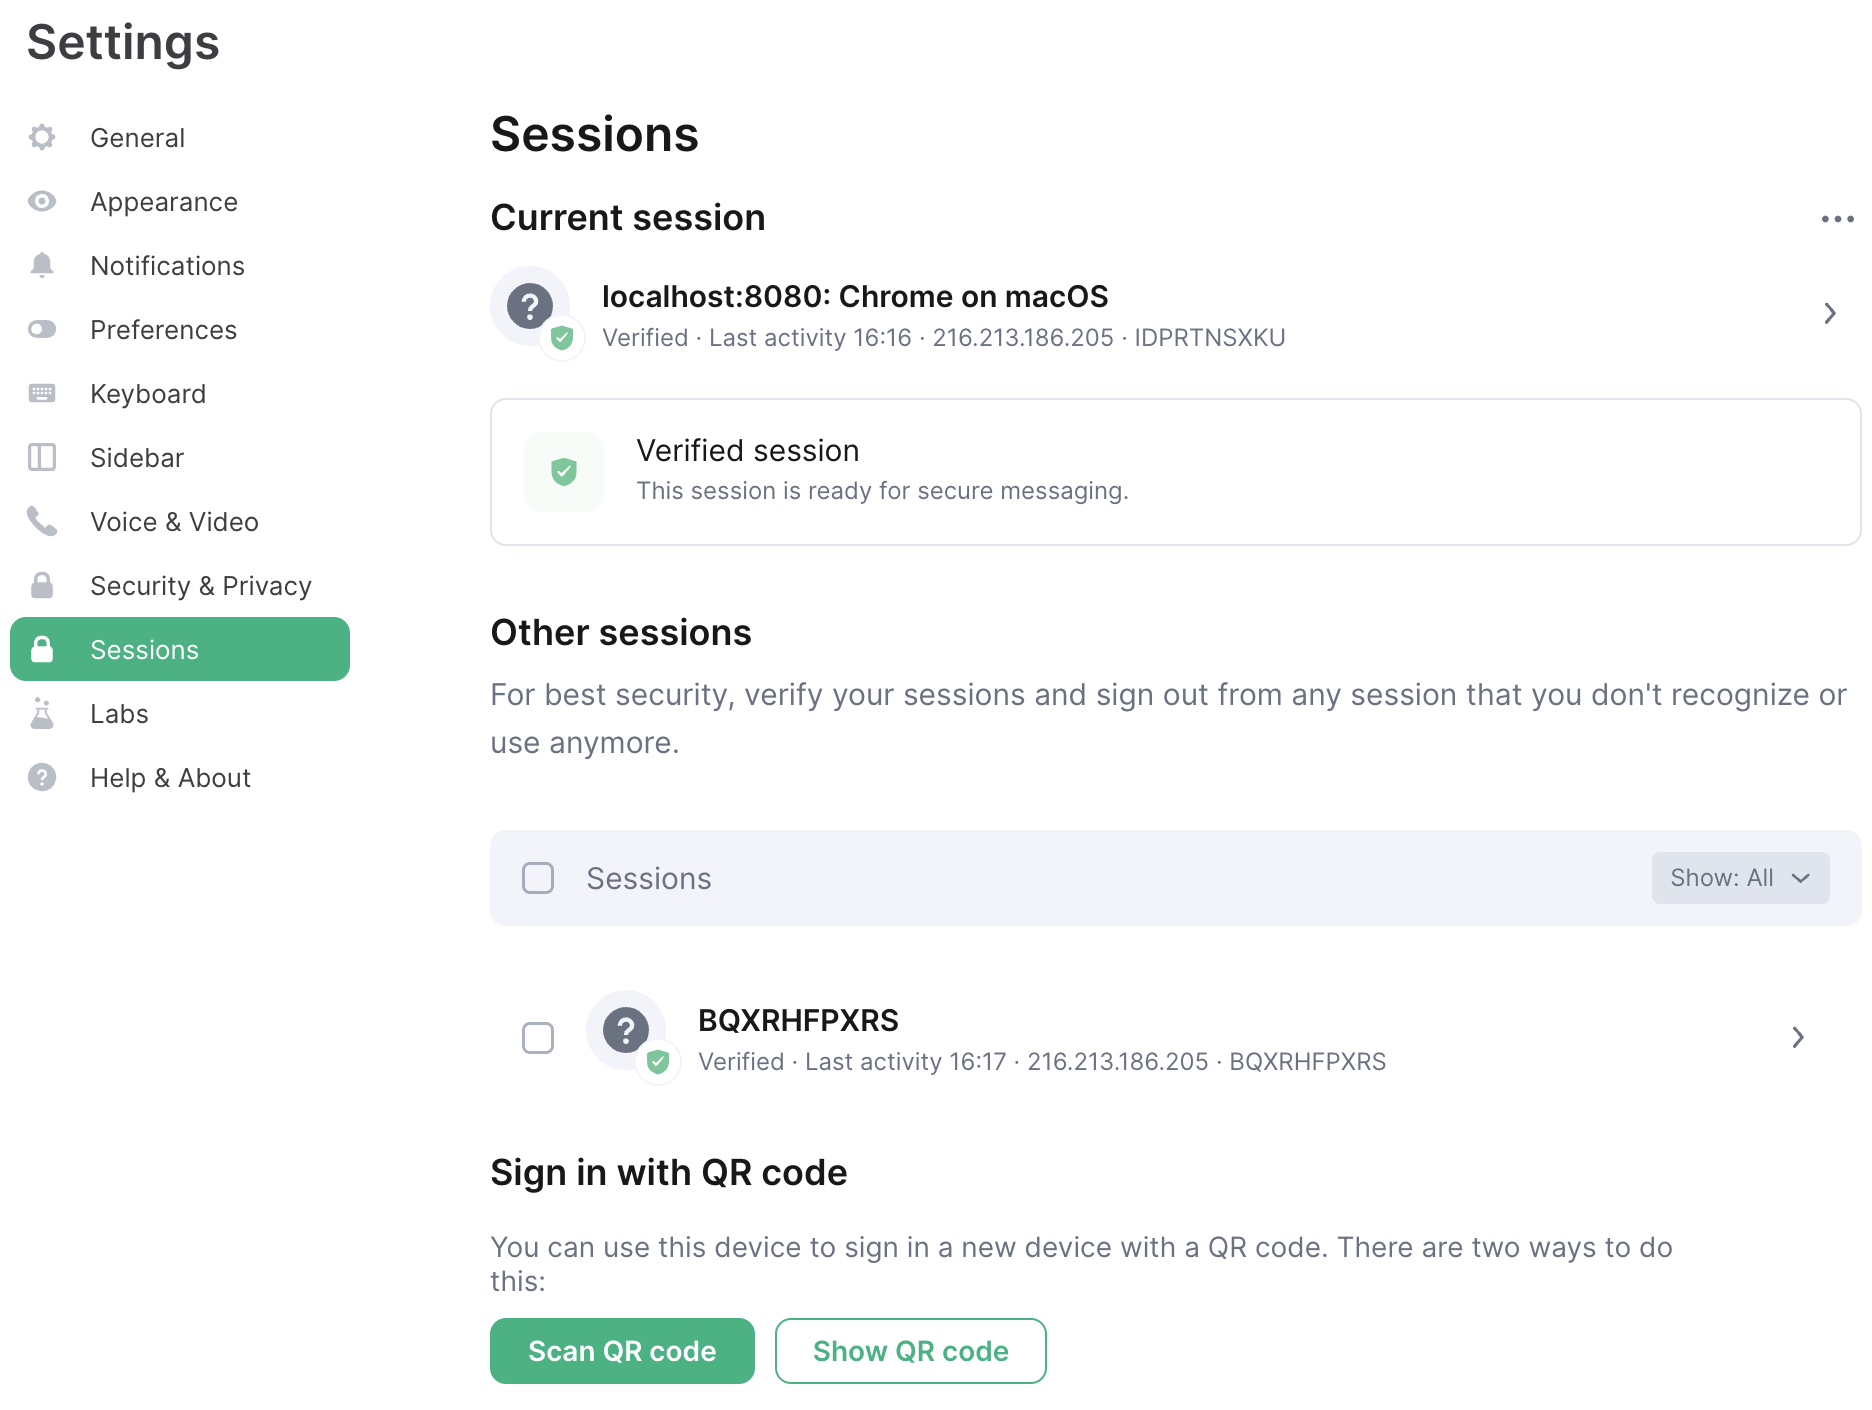The width and height of the screenshot is (1872, 1410).
Task: Expand the localhost:8080 current session details
Action: (x=1829, y=314)
